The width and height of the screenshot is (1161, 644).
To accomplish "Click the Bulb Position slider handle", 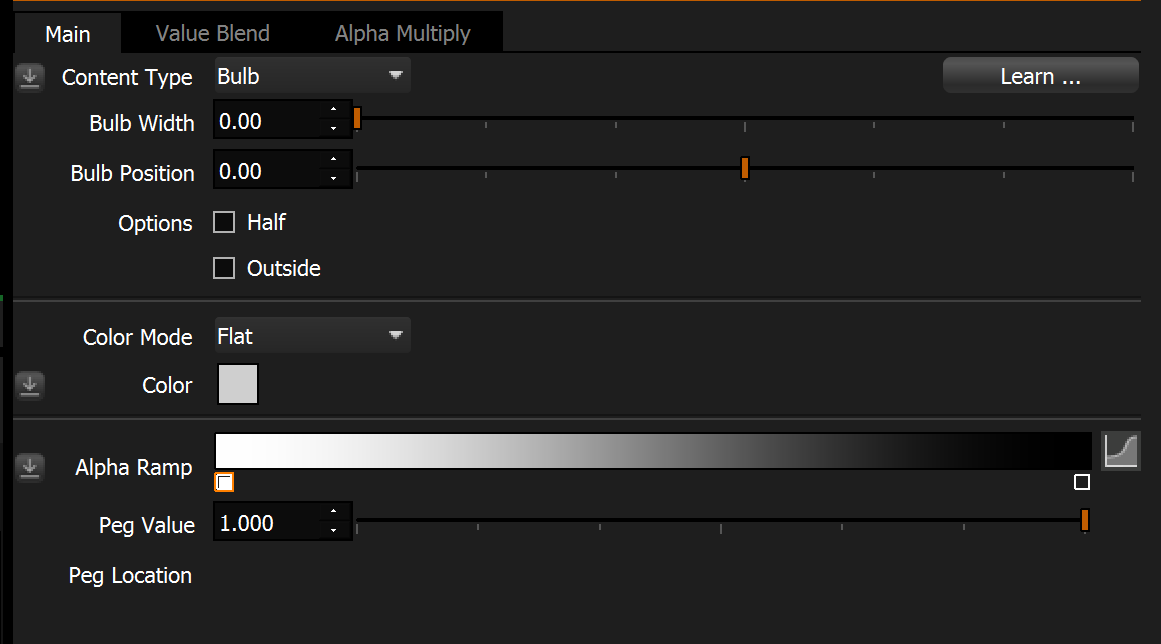I will [x=745, y=168].
